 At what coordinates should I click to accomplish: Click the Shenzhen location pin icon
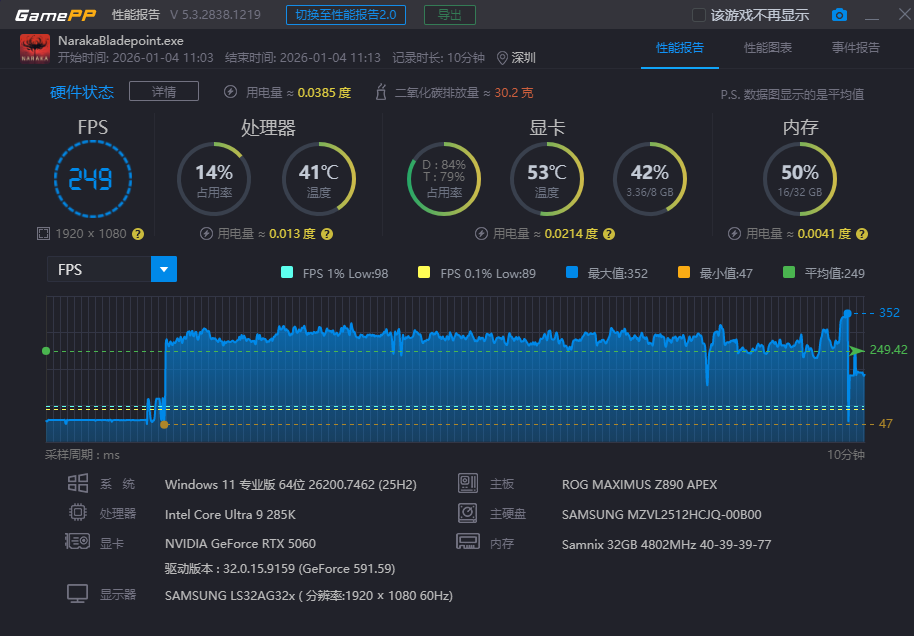tap(502, 58)
